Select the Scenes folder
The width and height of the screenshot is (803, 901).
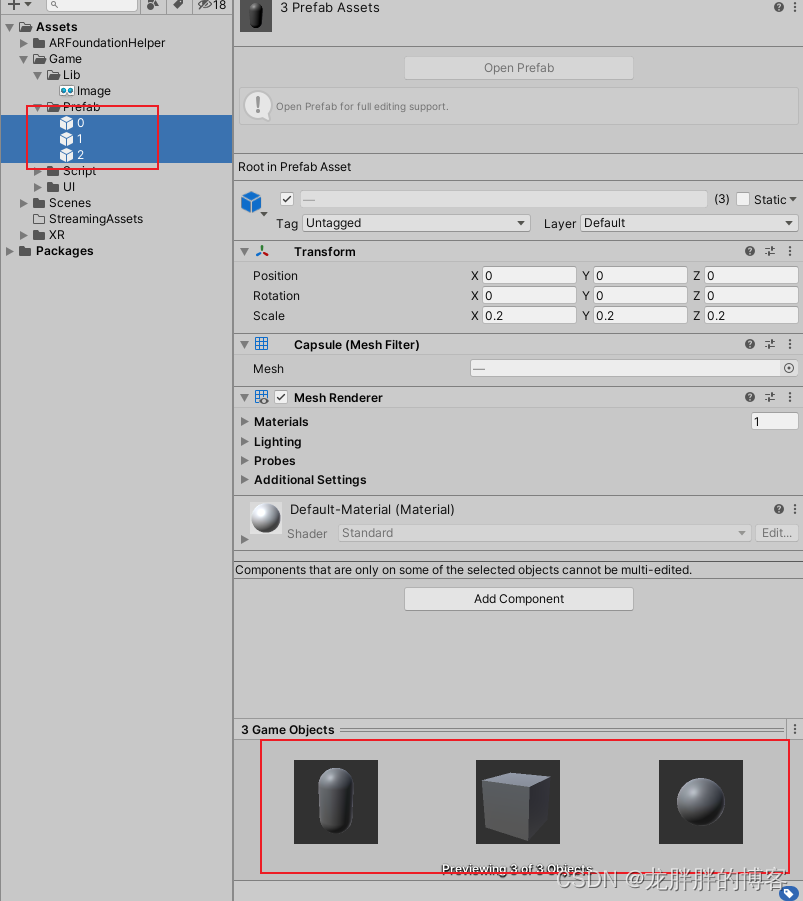click(x=70, y=203)
